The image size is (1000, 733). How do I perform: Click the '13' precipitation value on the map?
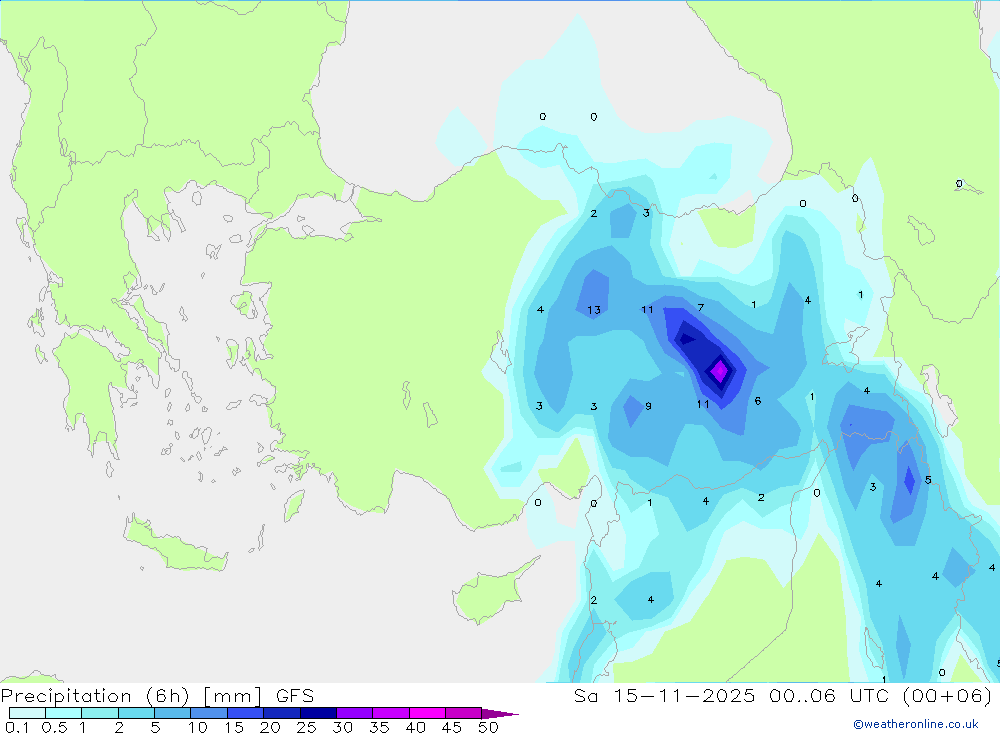(594, 310)
